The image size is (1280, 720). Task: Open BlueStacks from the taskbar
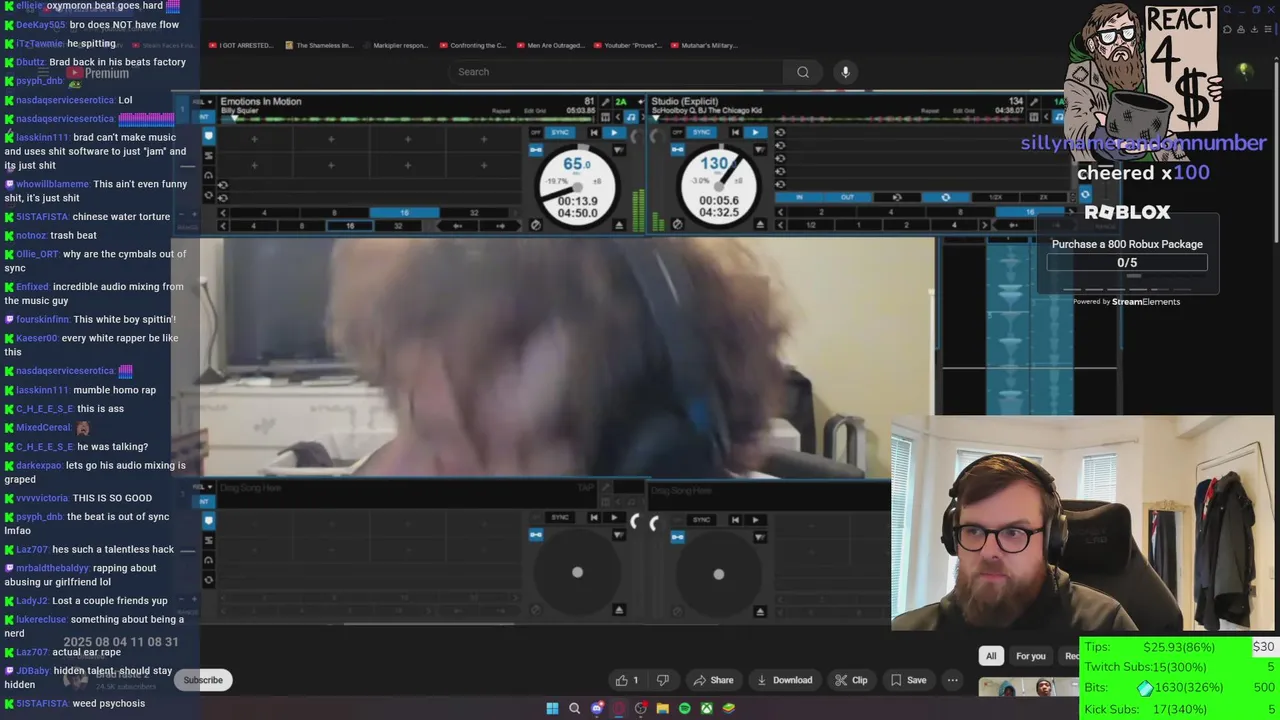tap(729, 708)
